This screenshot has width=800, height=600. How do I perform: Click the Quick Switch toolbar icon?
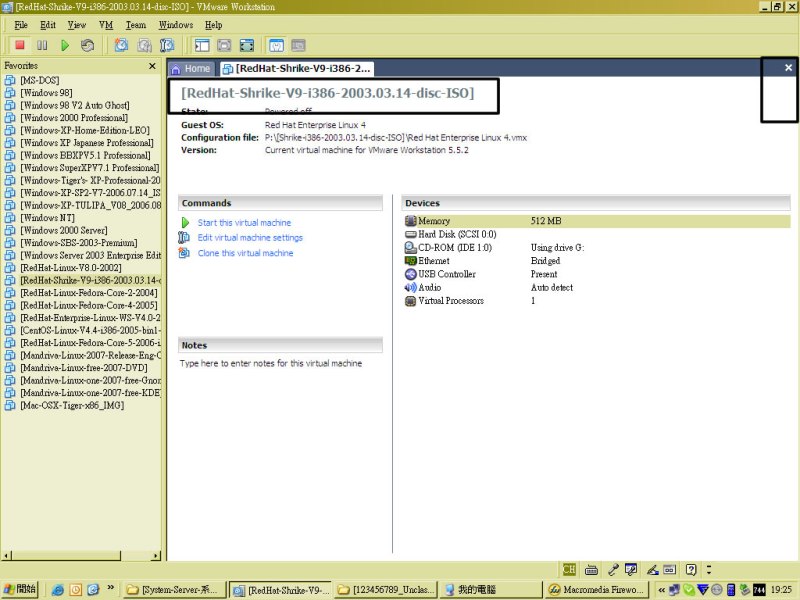[224, 45]
